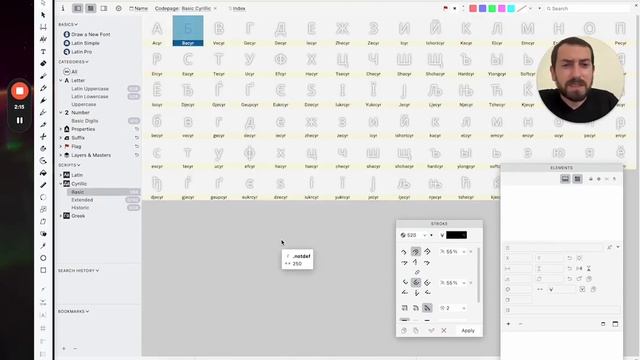The height and width of the screenshot is (360, 640).
Task: Collapse the Number category
Action: click(x=61, y=112)
